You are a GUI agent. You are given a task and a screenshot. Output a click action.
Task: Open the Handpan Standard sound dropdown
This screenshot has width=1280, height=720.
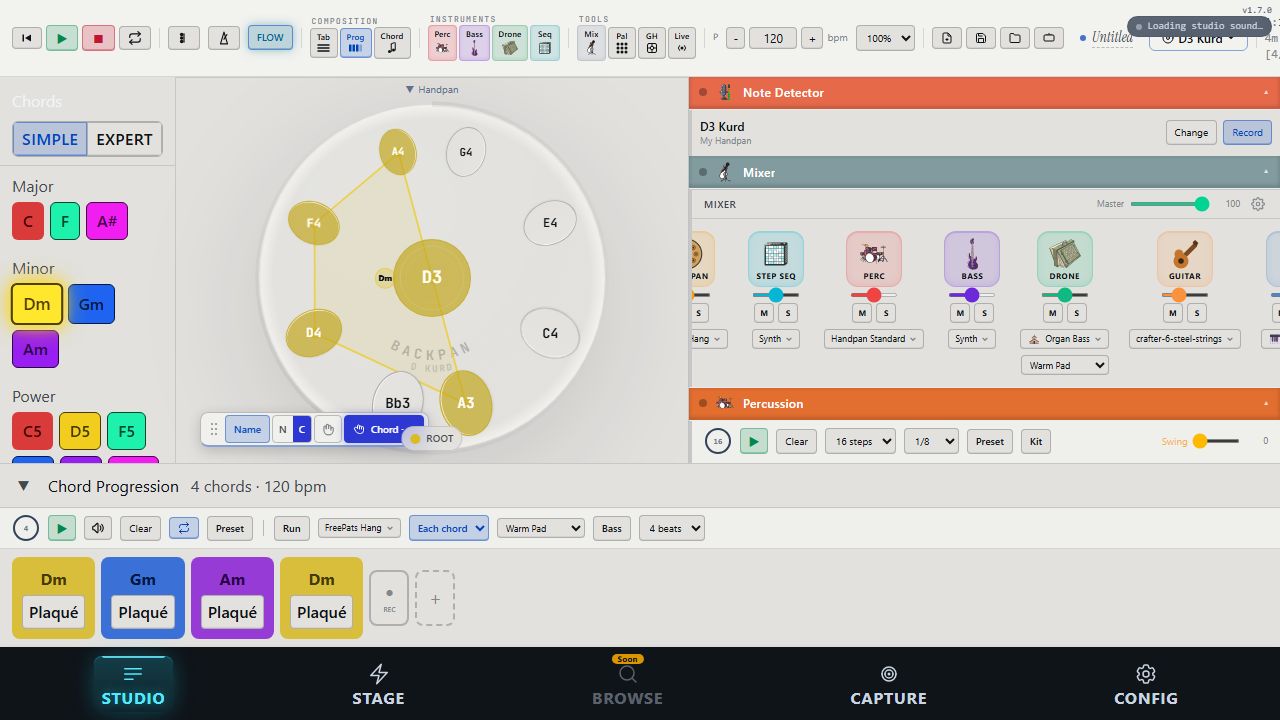pos(874,339)
